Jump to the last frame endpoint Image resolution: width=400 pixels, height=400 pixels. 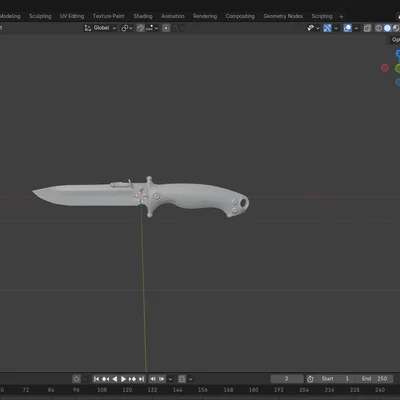click(142, 379)
